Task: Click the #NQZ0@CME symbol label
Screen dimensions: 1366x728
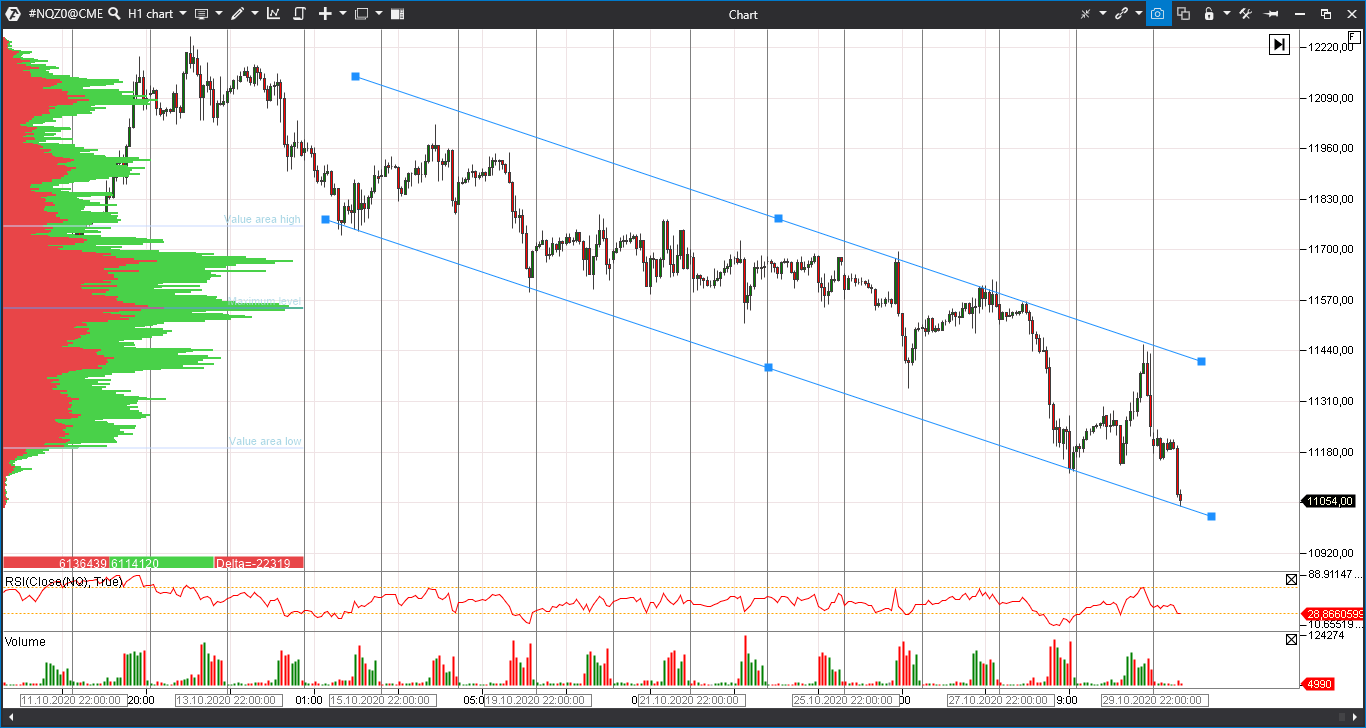Action: (65, 14)
